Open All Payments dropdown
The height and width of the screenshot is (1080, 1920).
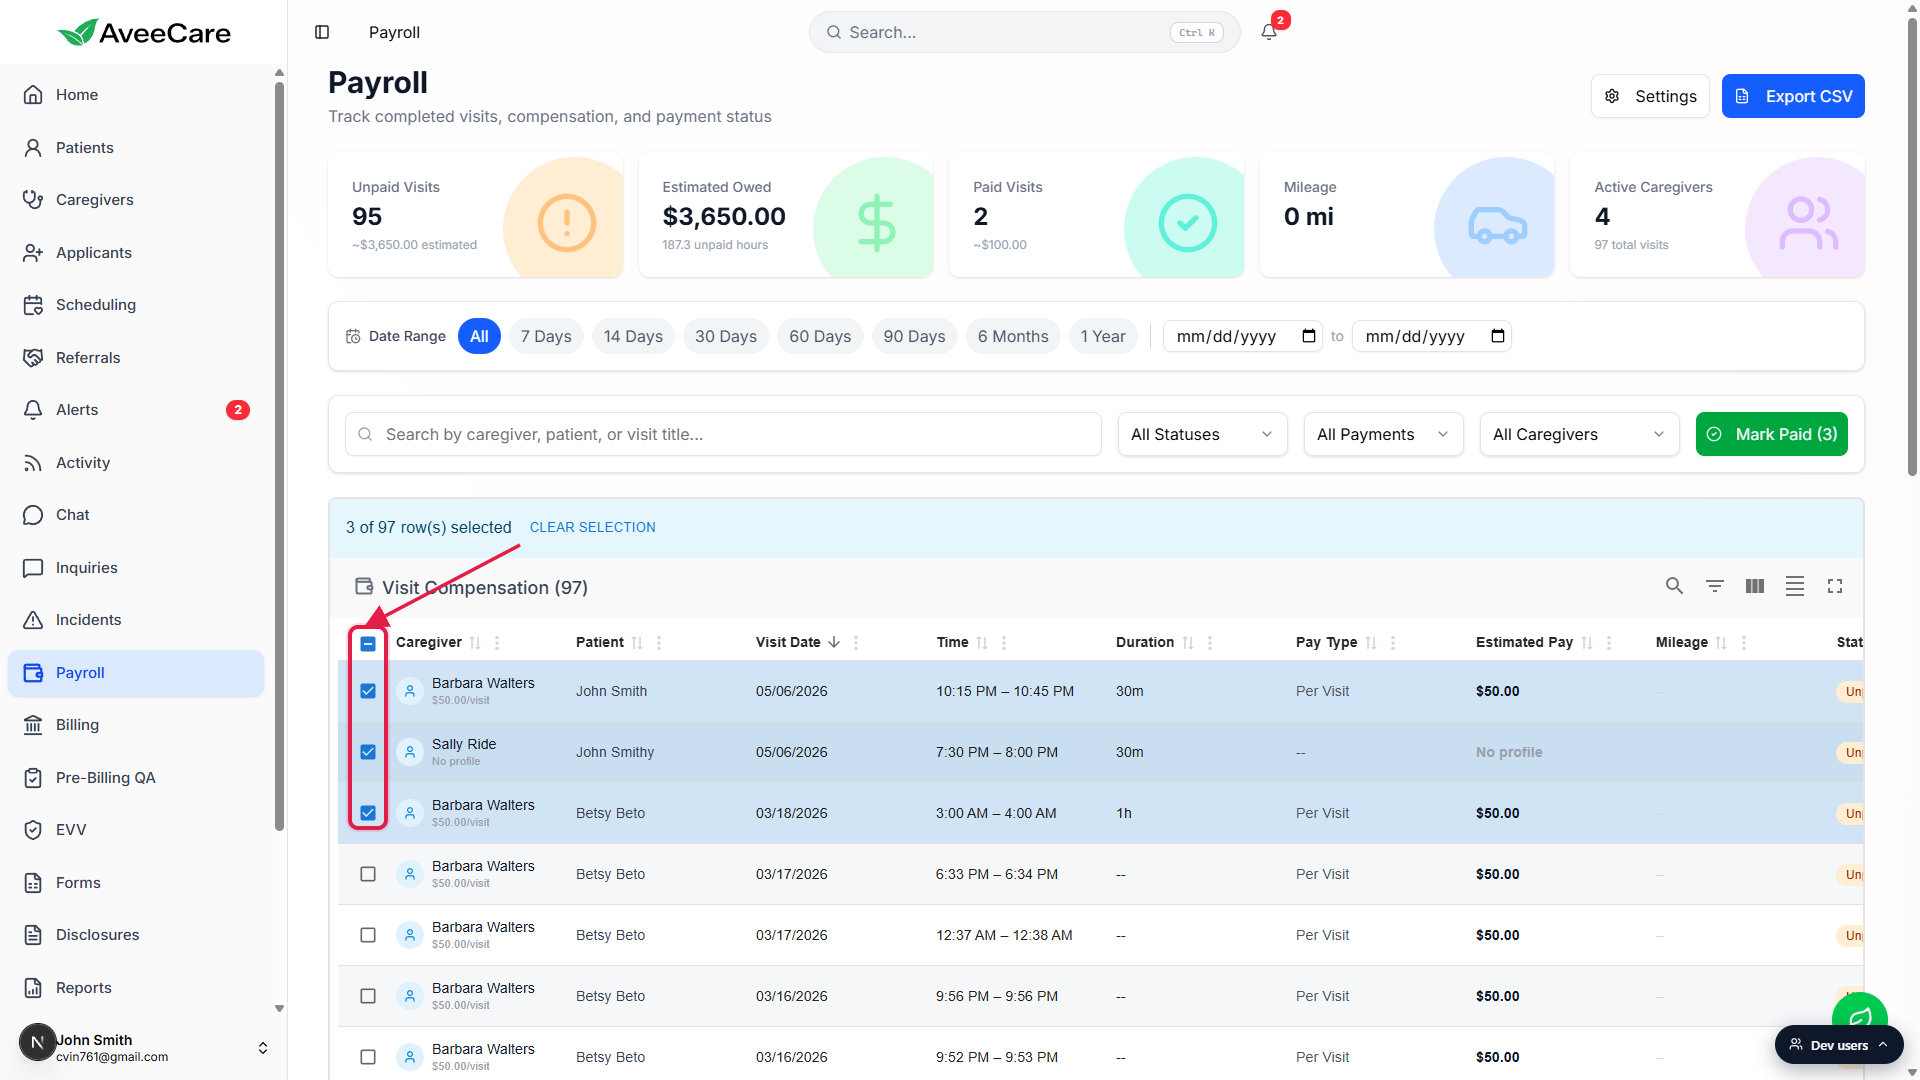coord(1383,434)
